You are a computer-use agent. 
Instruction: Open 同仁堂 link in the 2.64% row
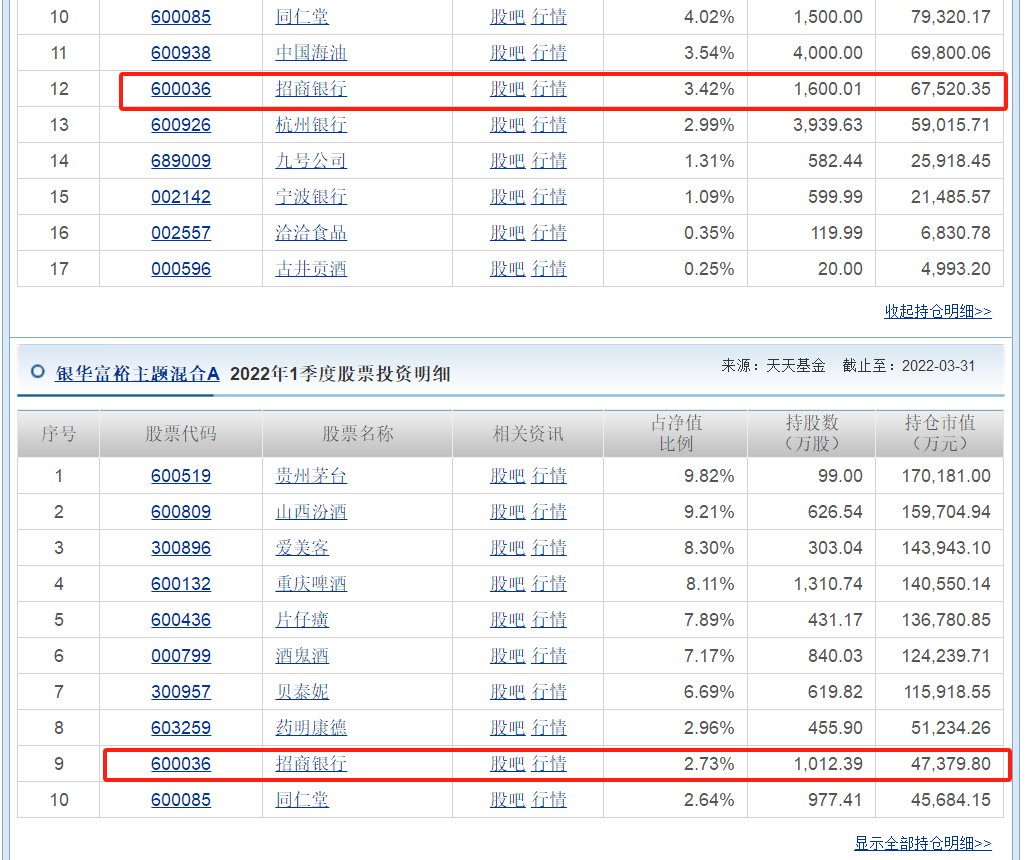[302, 800]
